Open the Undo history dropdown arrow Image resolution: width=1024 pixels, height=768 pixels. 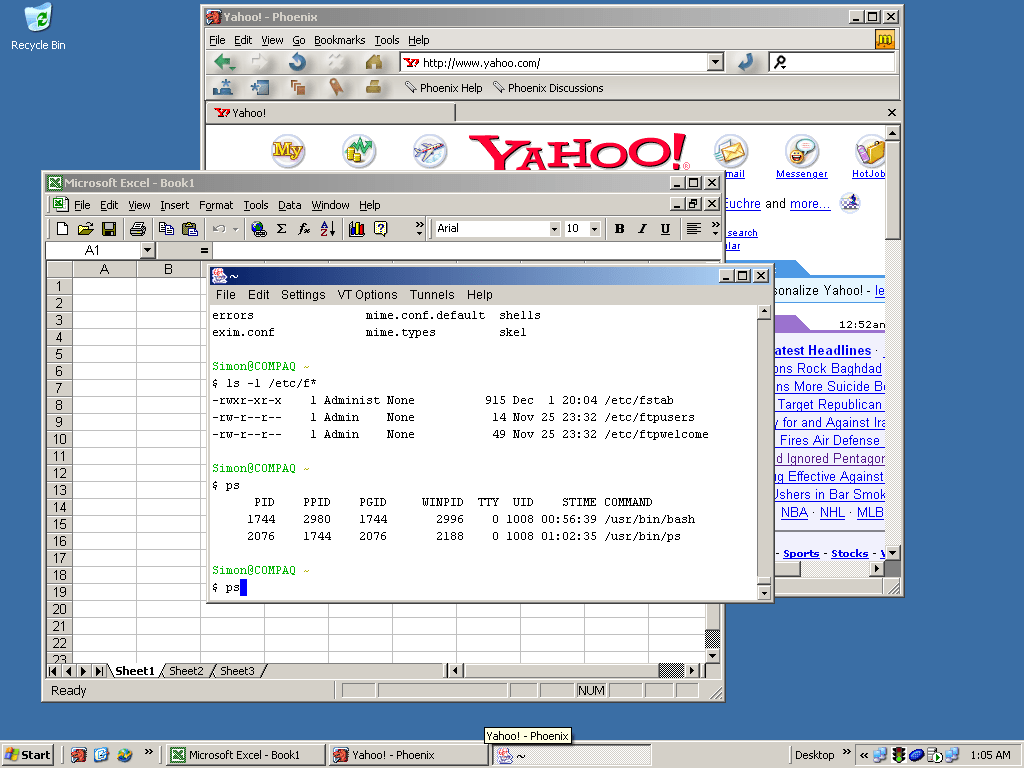tap(235, 229)
